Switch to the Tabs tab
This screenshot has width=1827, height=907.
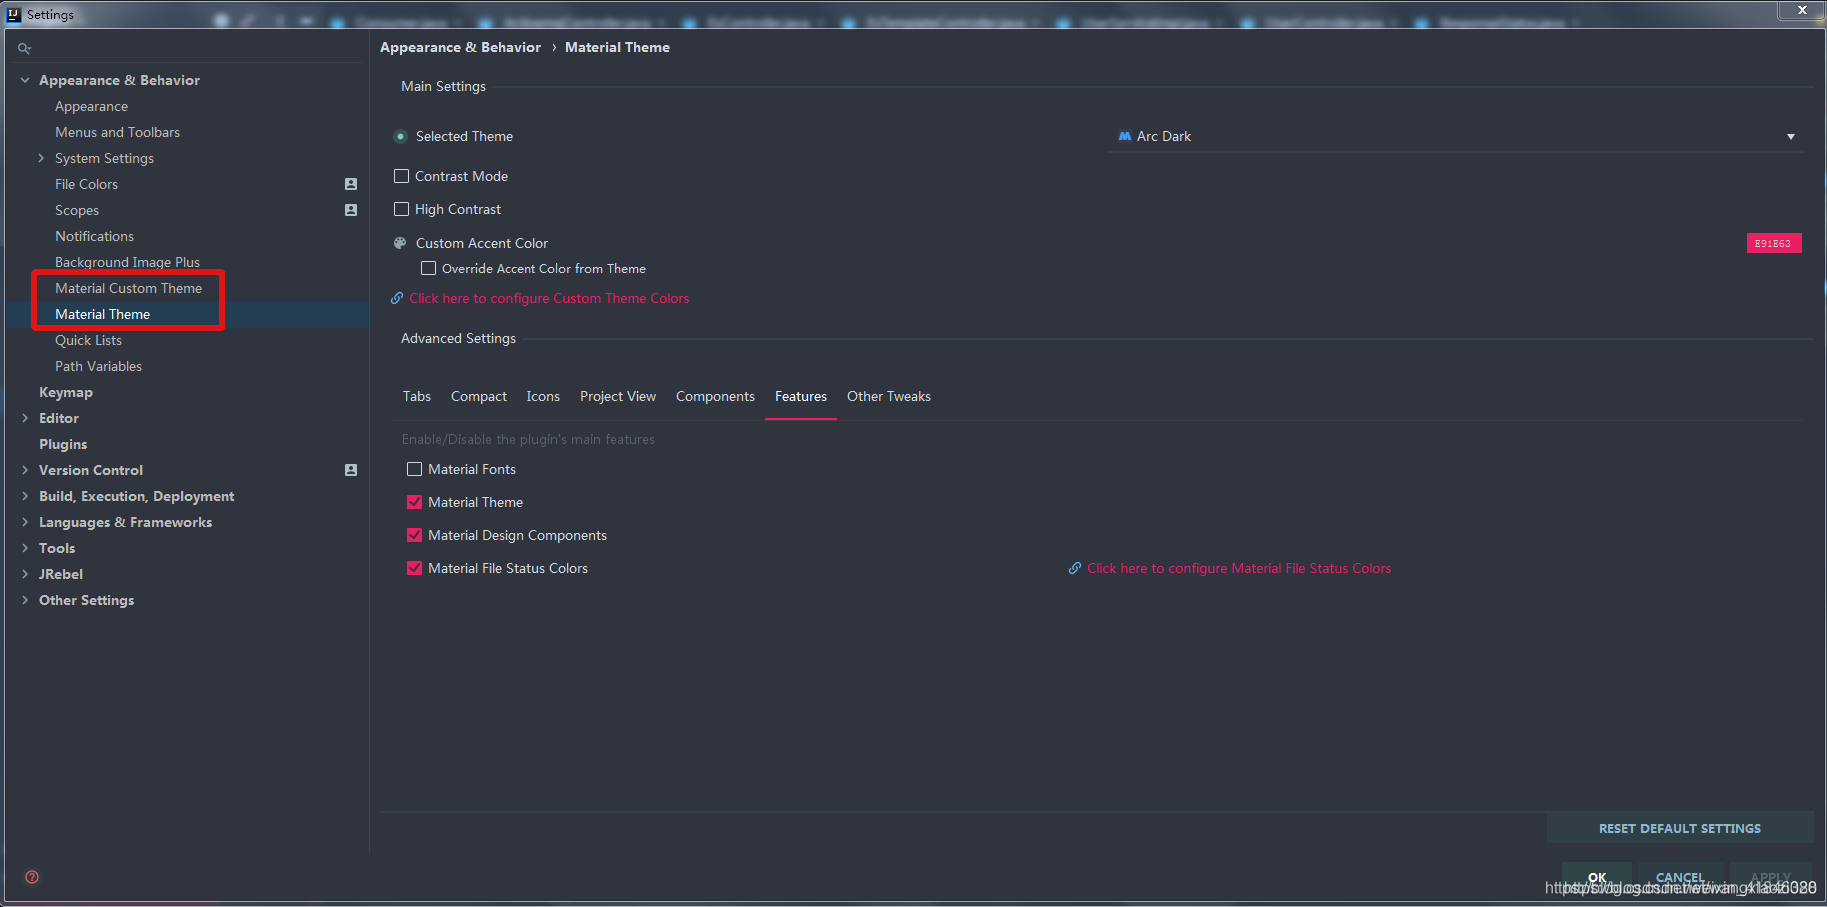point(417,396)
